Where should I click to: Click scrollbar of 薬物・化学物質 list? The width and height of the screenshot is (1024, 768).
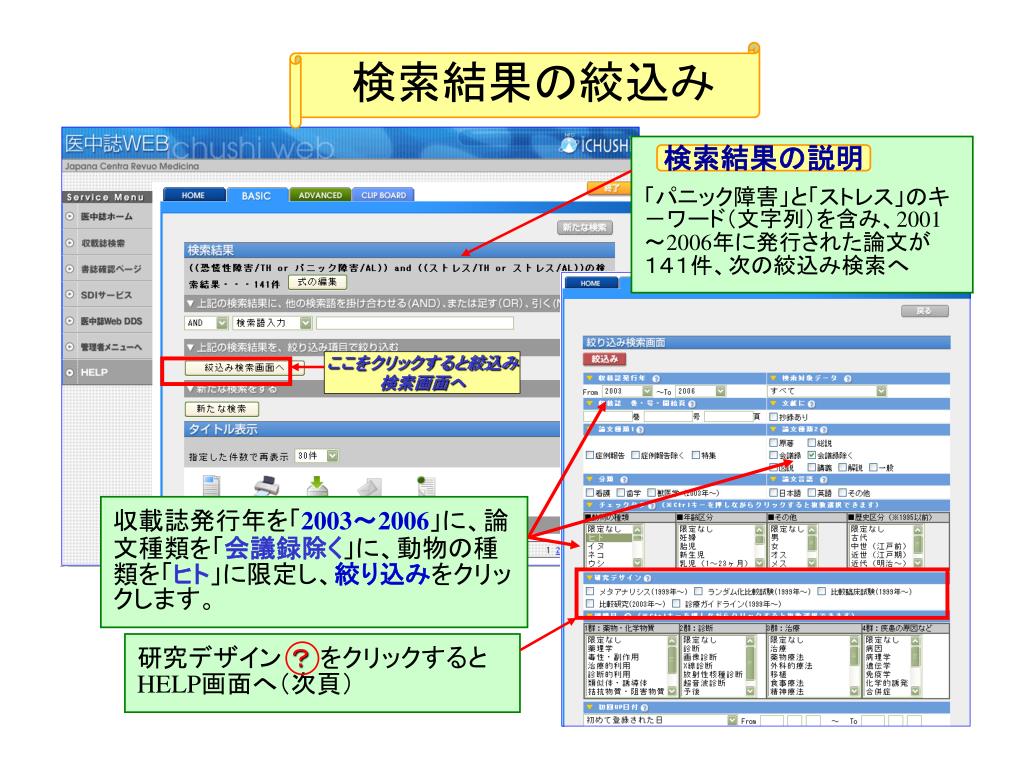point(671,666)
